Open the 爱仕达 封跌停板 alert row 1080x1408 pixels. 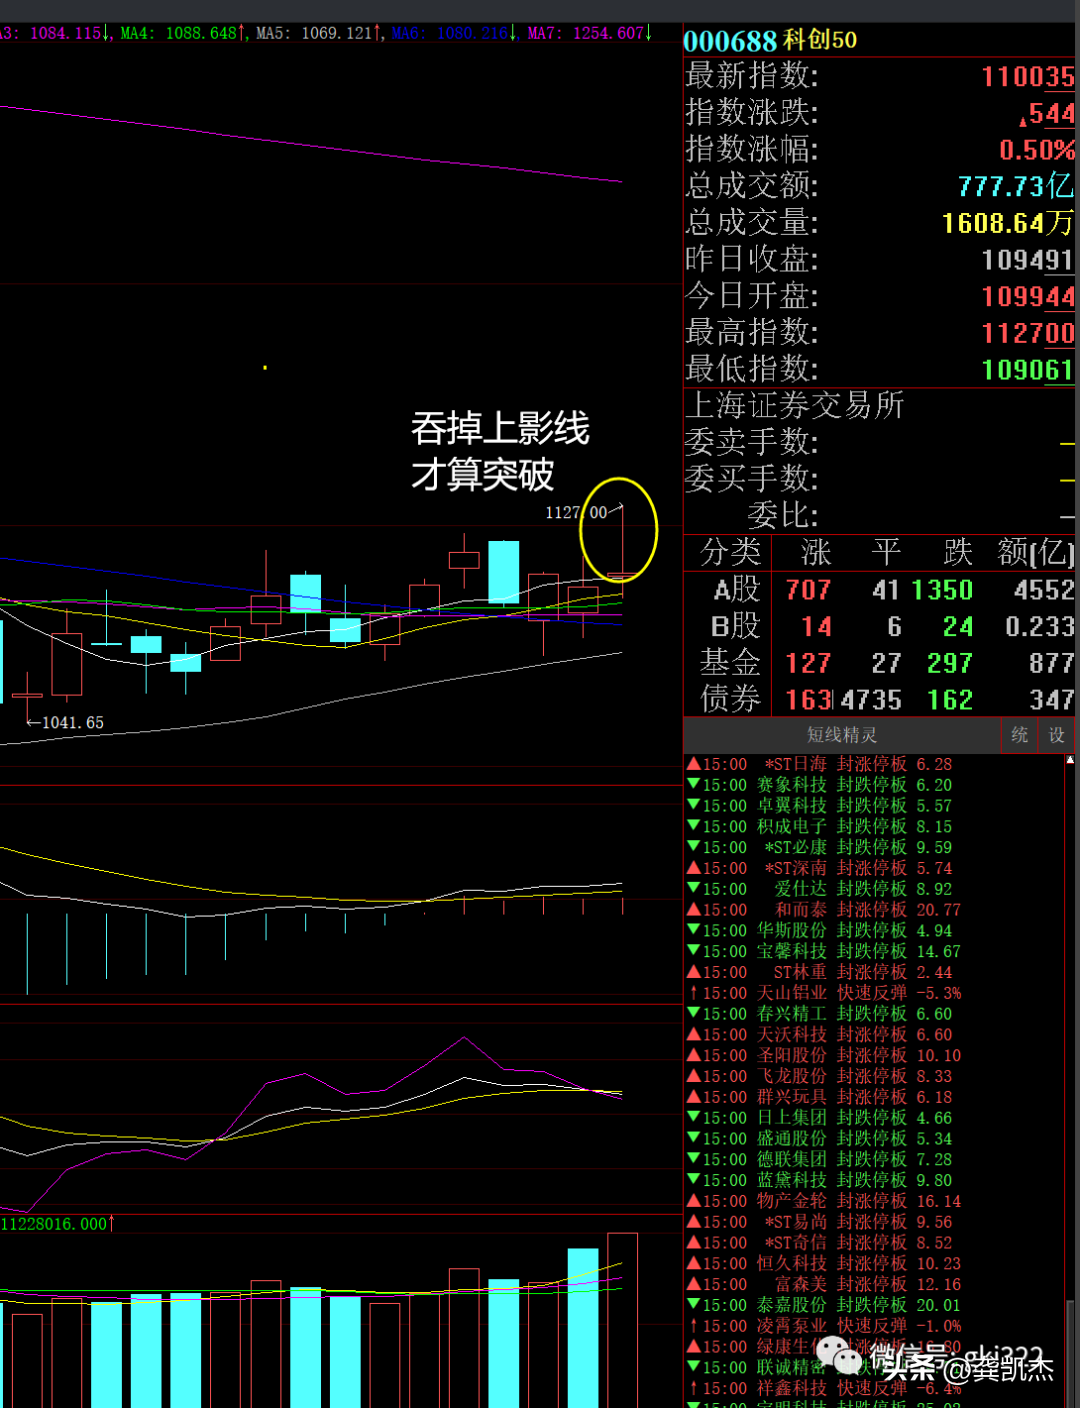click(x=819, y=889)
